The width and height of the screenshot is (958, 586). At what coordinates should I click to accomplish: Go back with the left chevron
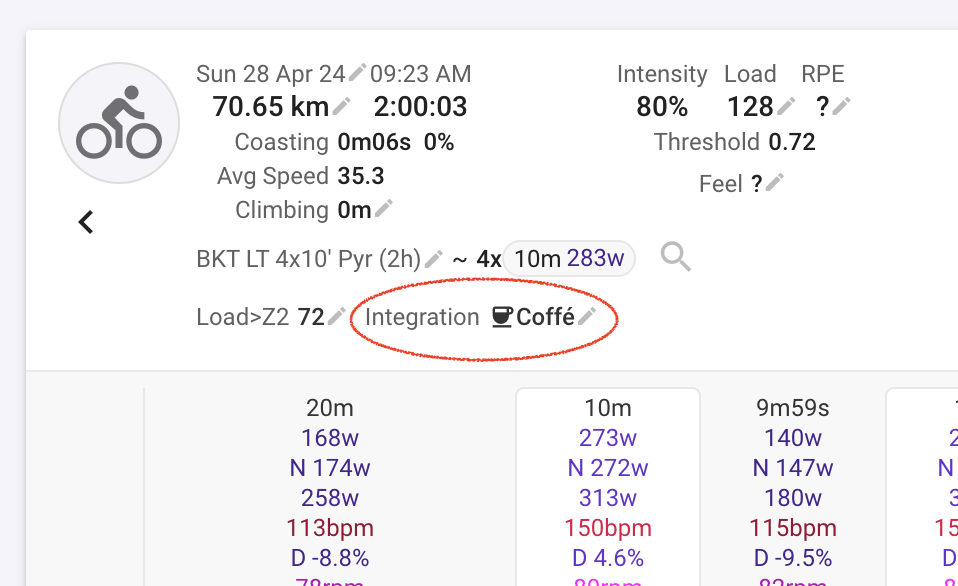[86, 222]
